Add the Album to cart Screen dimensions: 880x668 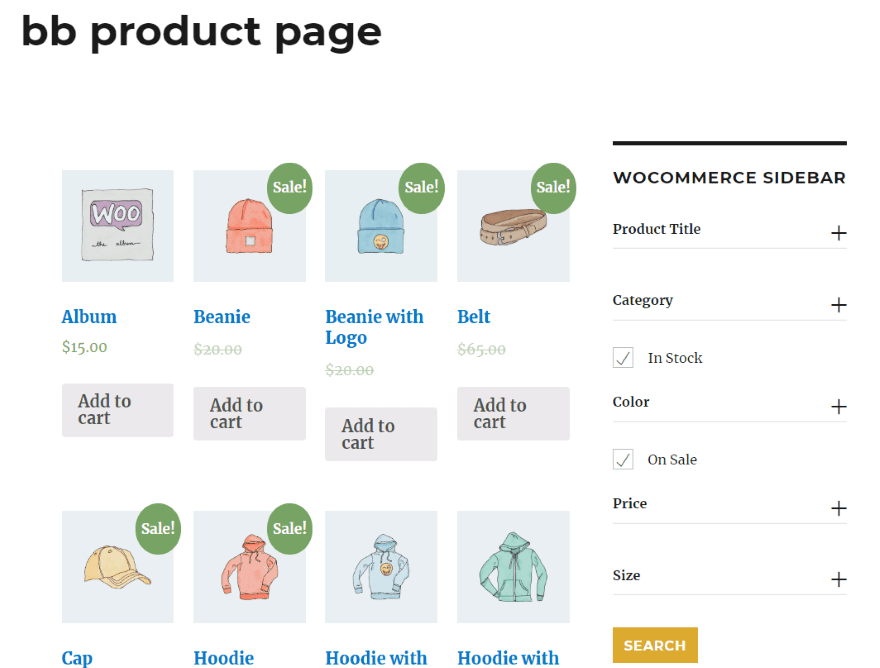click(x=117, y=410)
